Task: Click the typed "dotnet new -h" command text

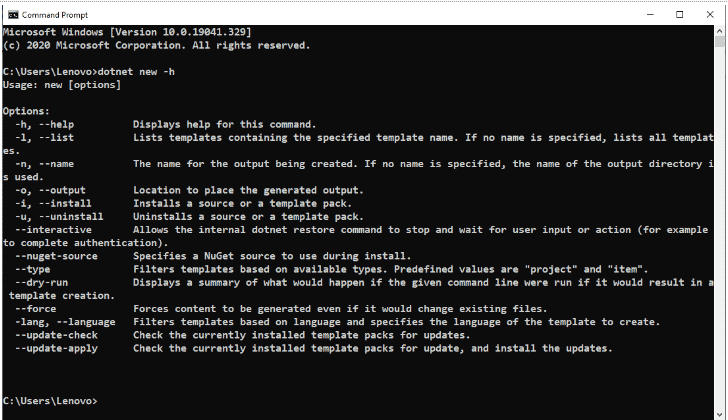Action: [x=136, y=71]
